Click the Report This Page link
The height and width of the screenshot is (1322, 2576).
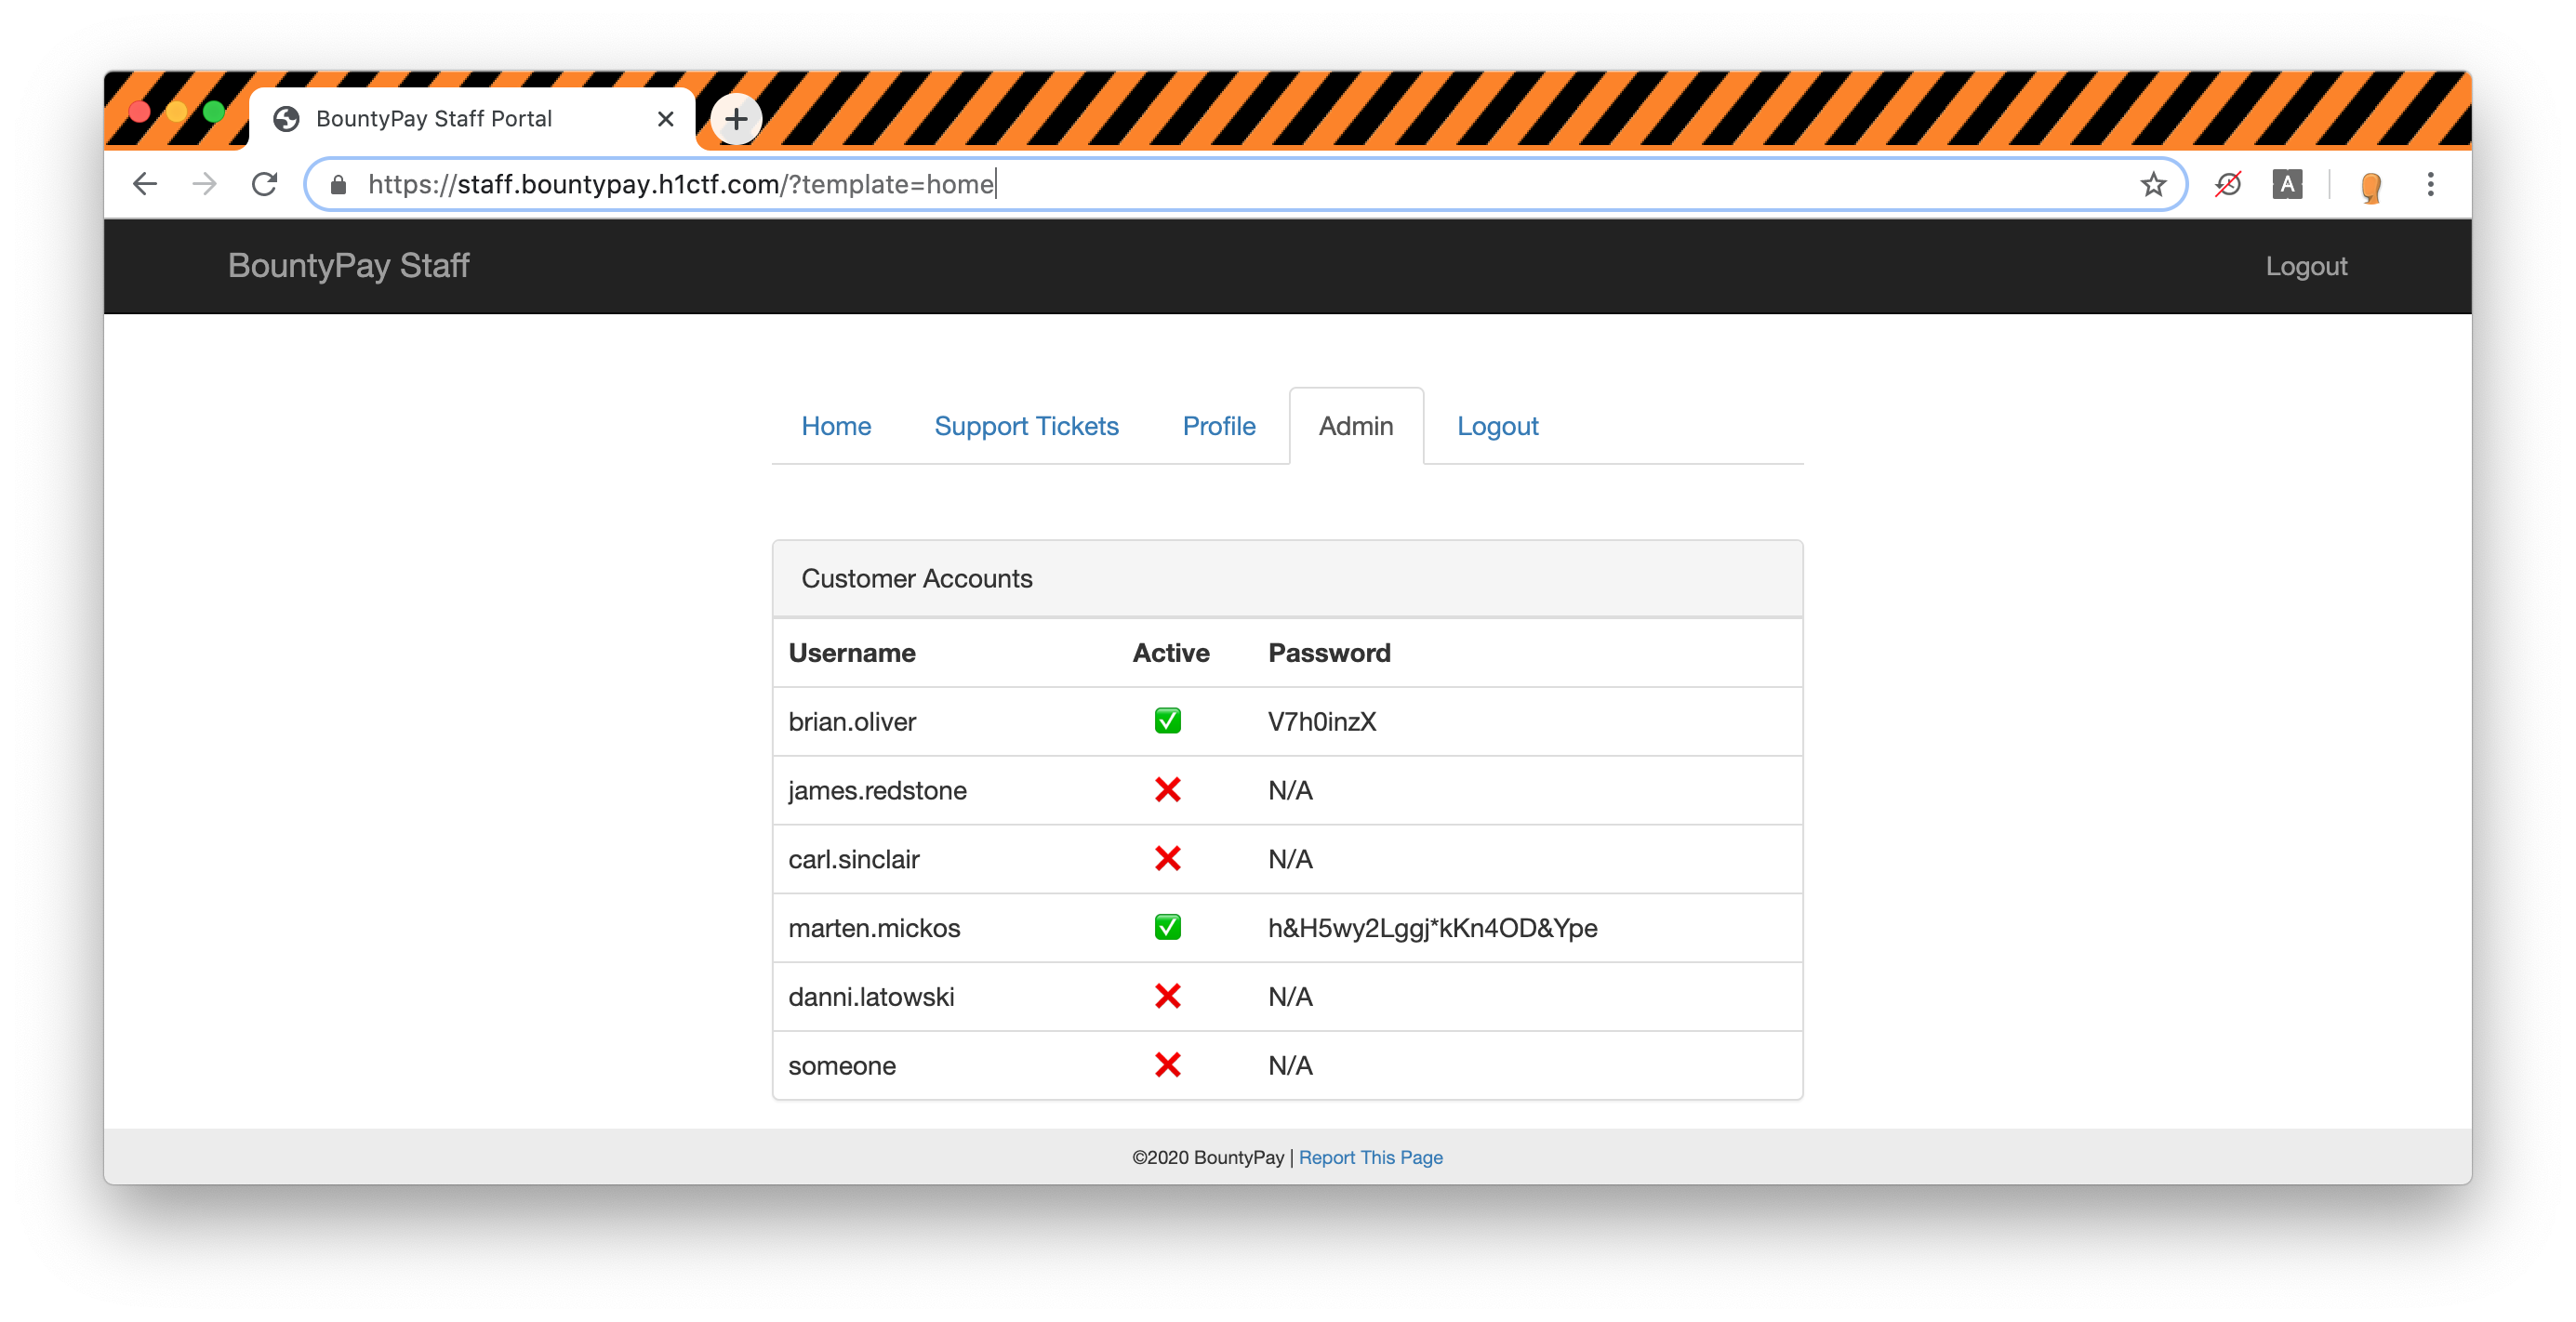click(x=1370, y=1157)
